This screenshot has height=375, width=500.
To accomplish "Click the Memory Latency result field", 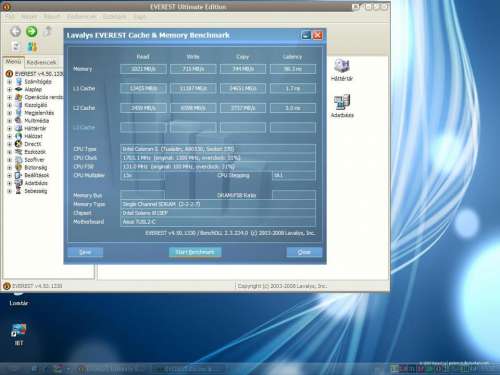I will click(293, 69).
